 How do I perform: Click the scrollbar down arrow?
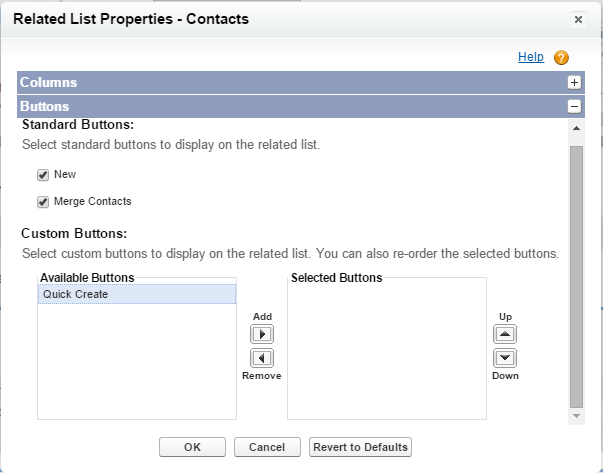tap(575, 414)
